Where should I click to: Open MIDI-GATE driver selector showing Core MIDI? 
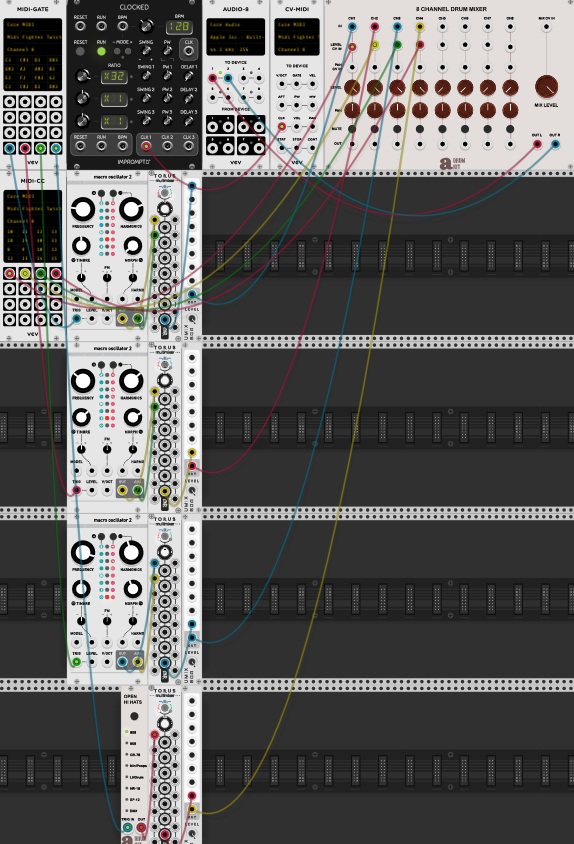(x=33, y=25)
